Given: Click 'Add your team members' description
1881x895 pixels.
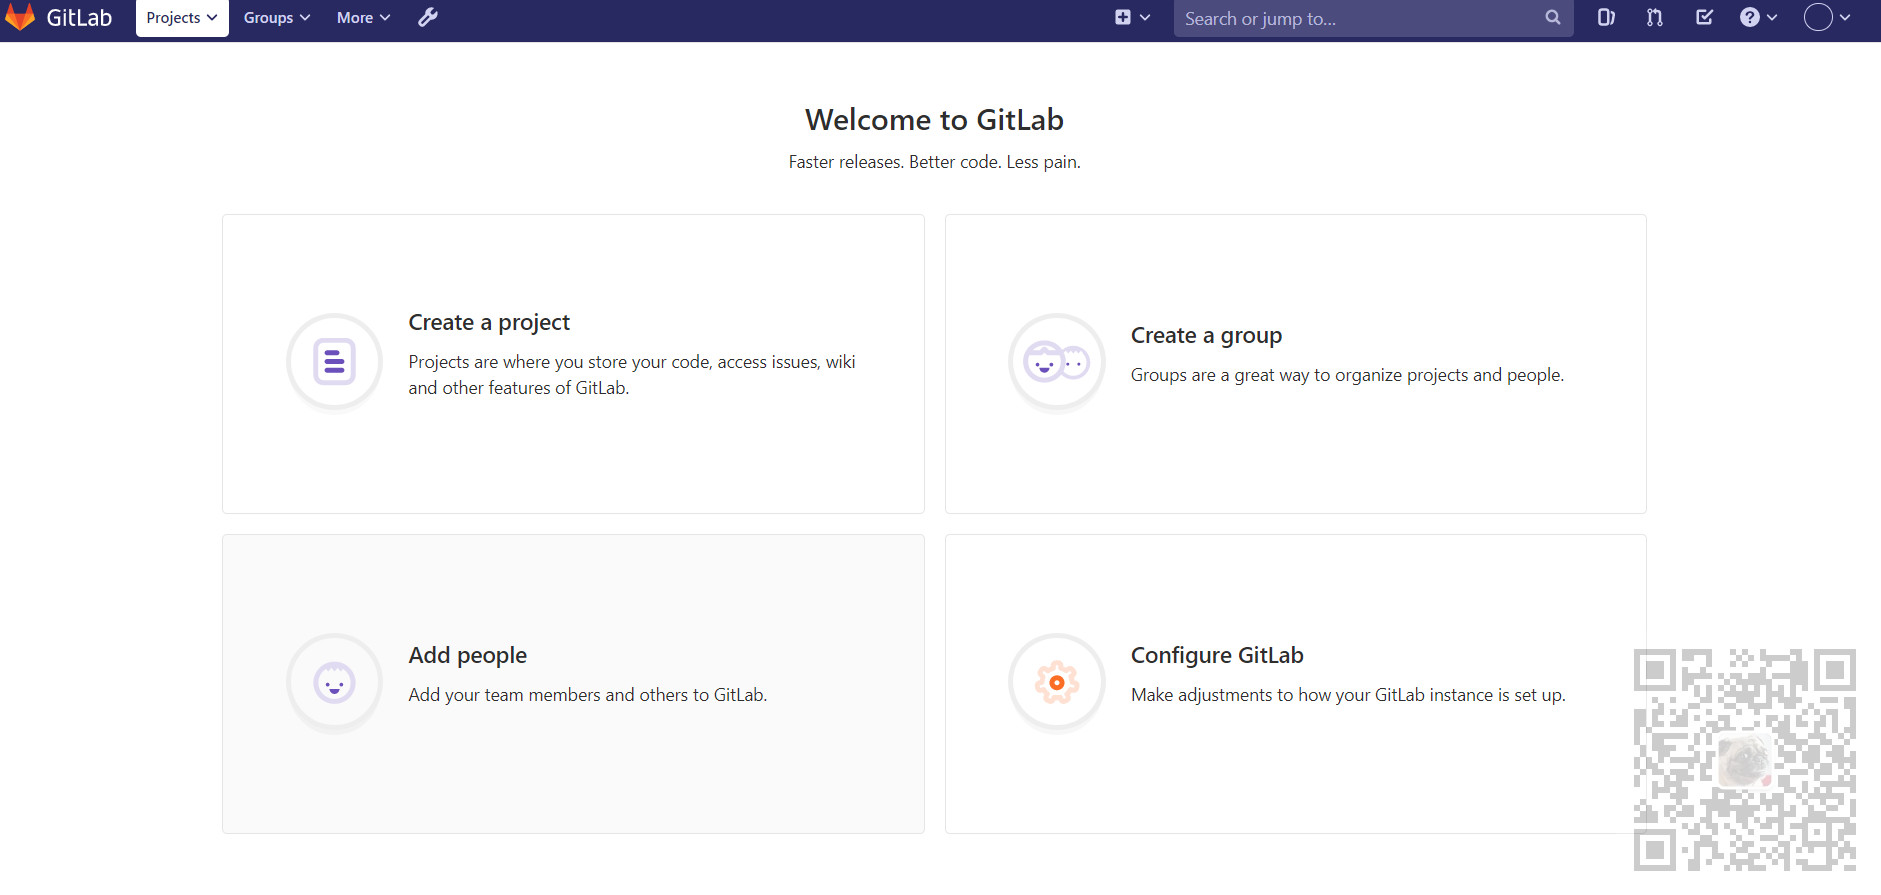Looking at the screenshot, I should (588, 695).
